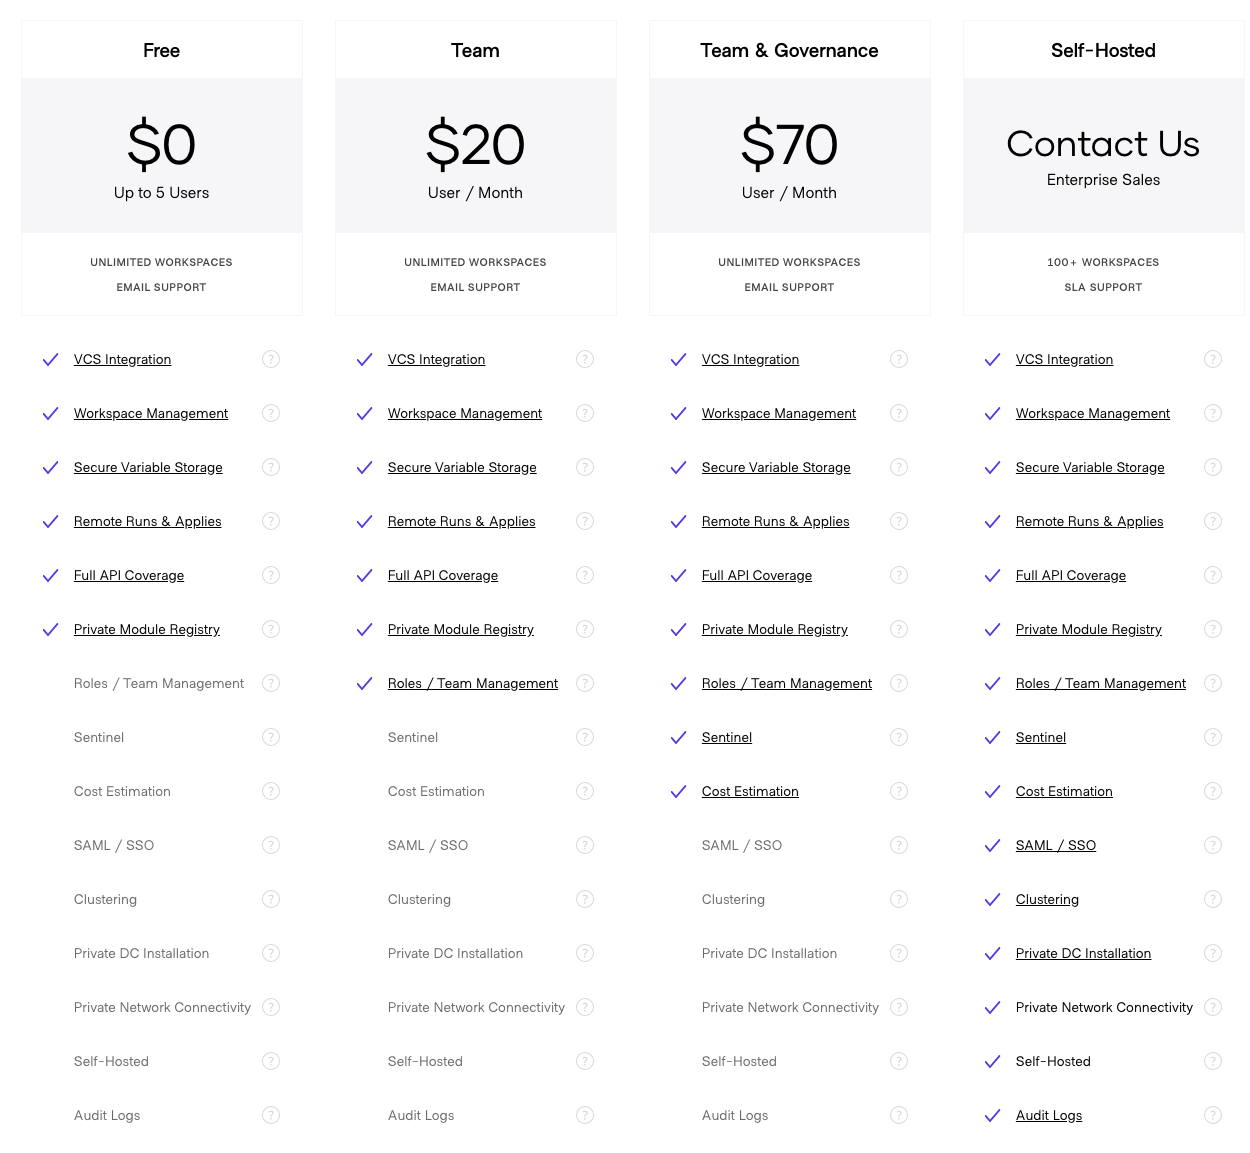Click help icon for Self-Hosted Clustering
Screen dimensions: 1250x1153
pyautogui.click(x=1213, y=899)
